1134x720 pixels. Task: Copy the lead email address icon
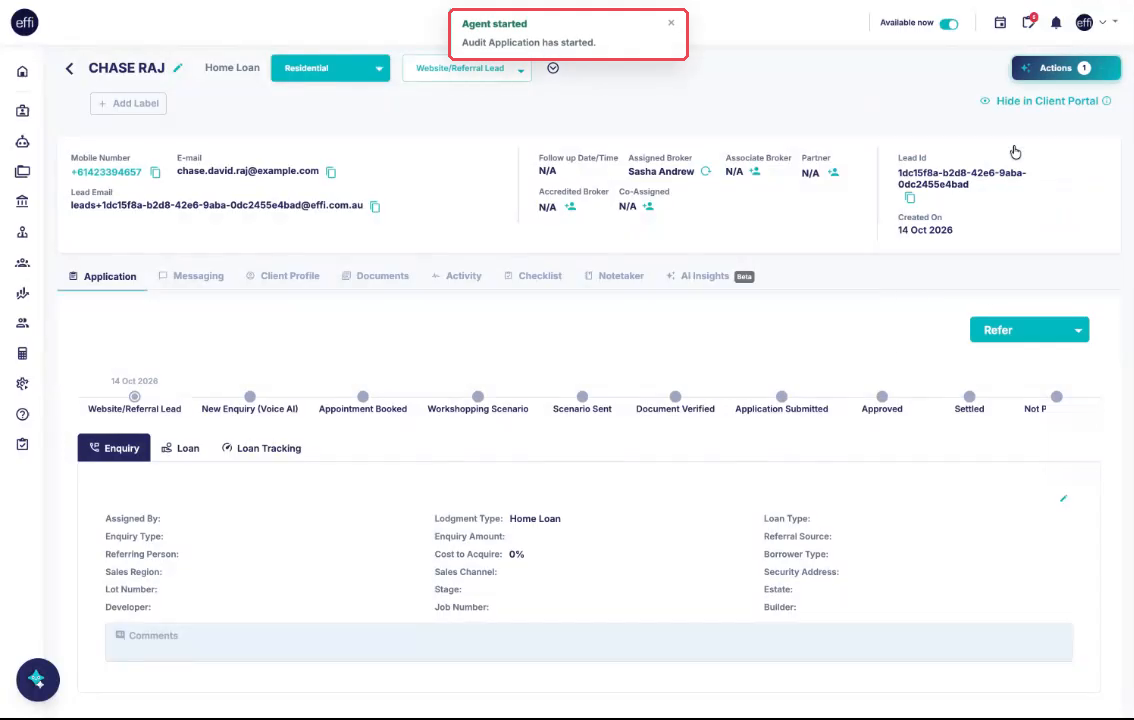375,207
